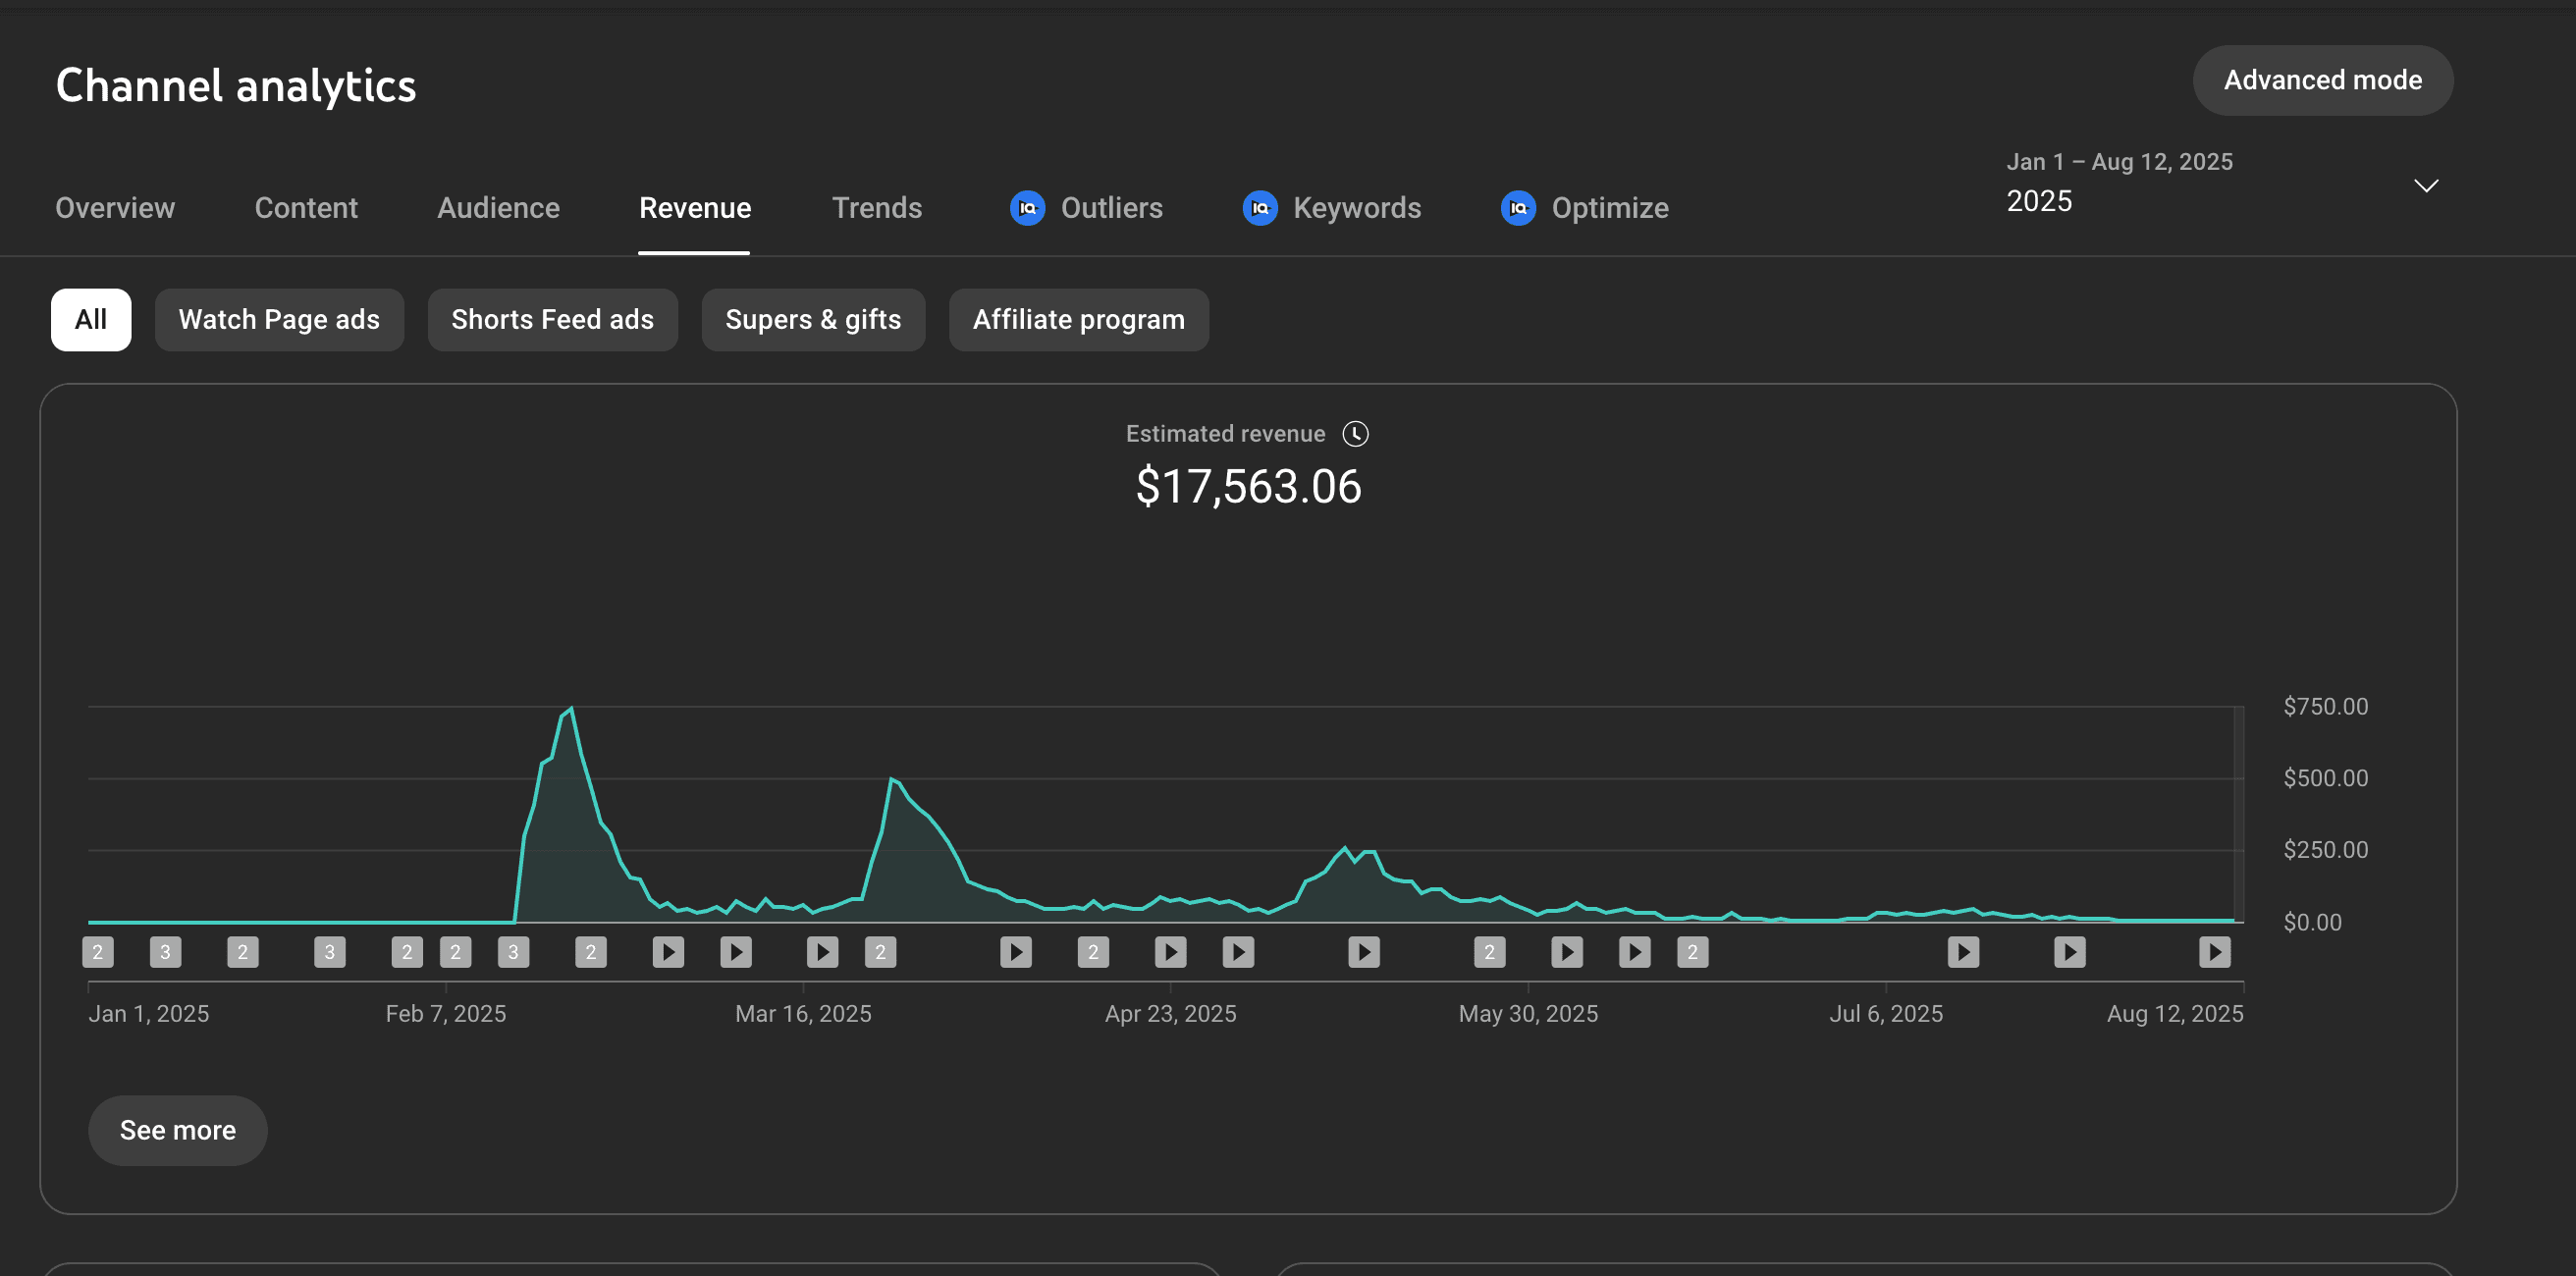Click the clock icon beside Estimated revenue
The width and height of the screenshot is (2576, 1276).
pyautogui.click(x=1355, y=434)
